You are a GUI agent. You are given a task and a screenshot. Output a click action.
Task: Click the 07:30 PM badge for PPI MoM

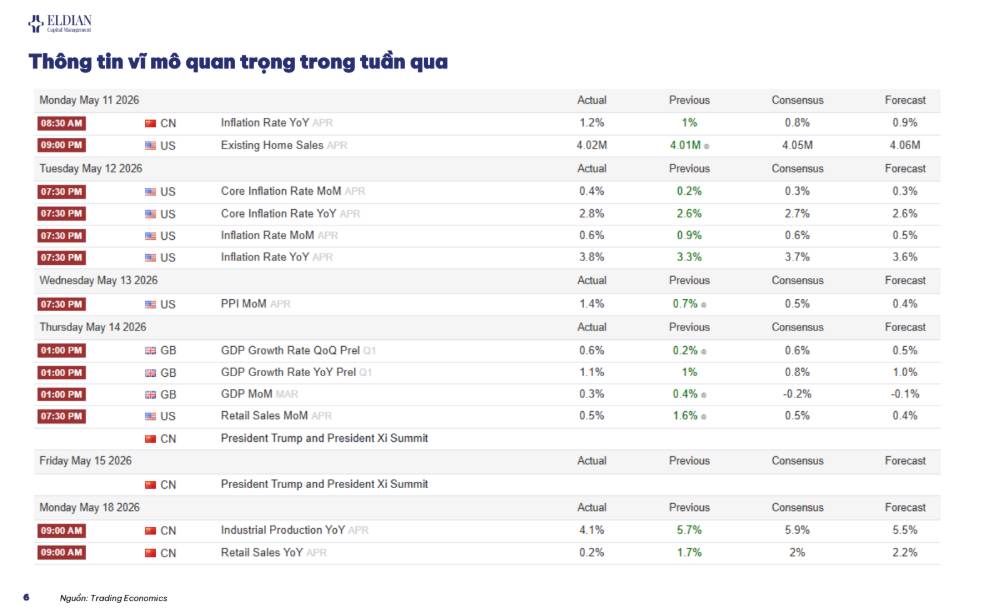point(61,304)
